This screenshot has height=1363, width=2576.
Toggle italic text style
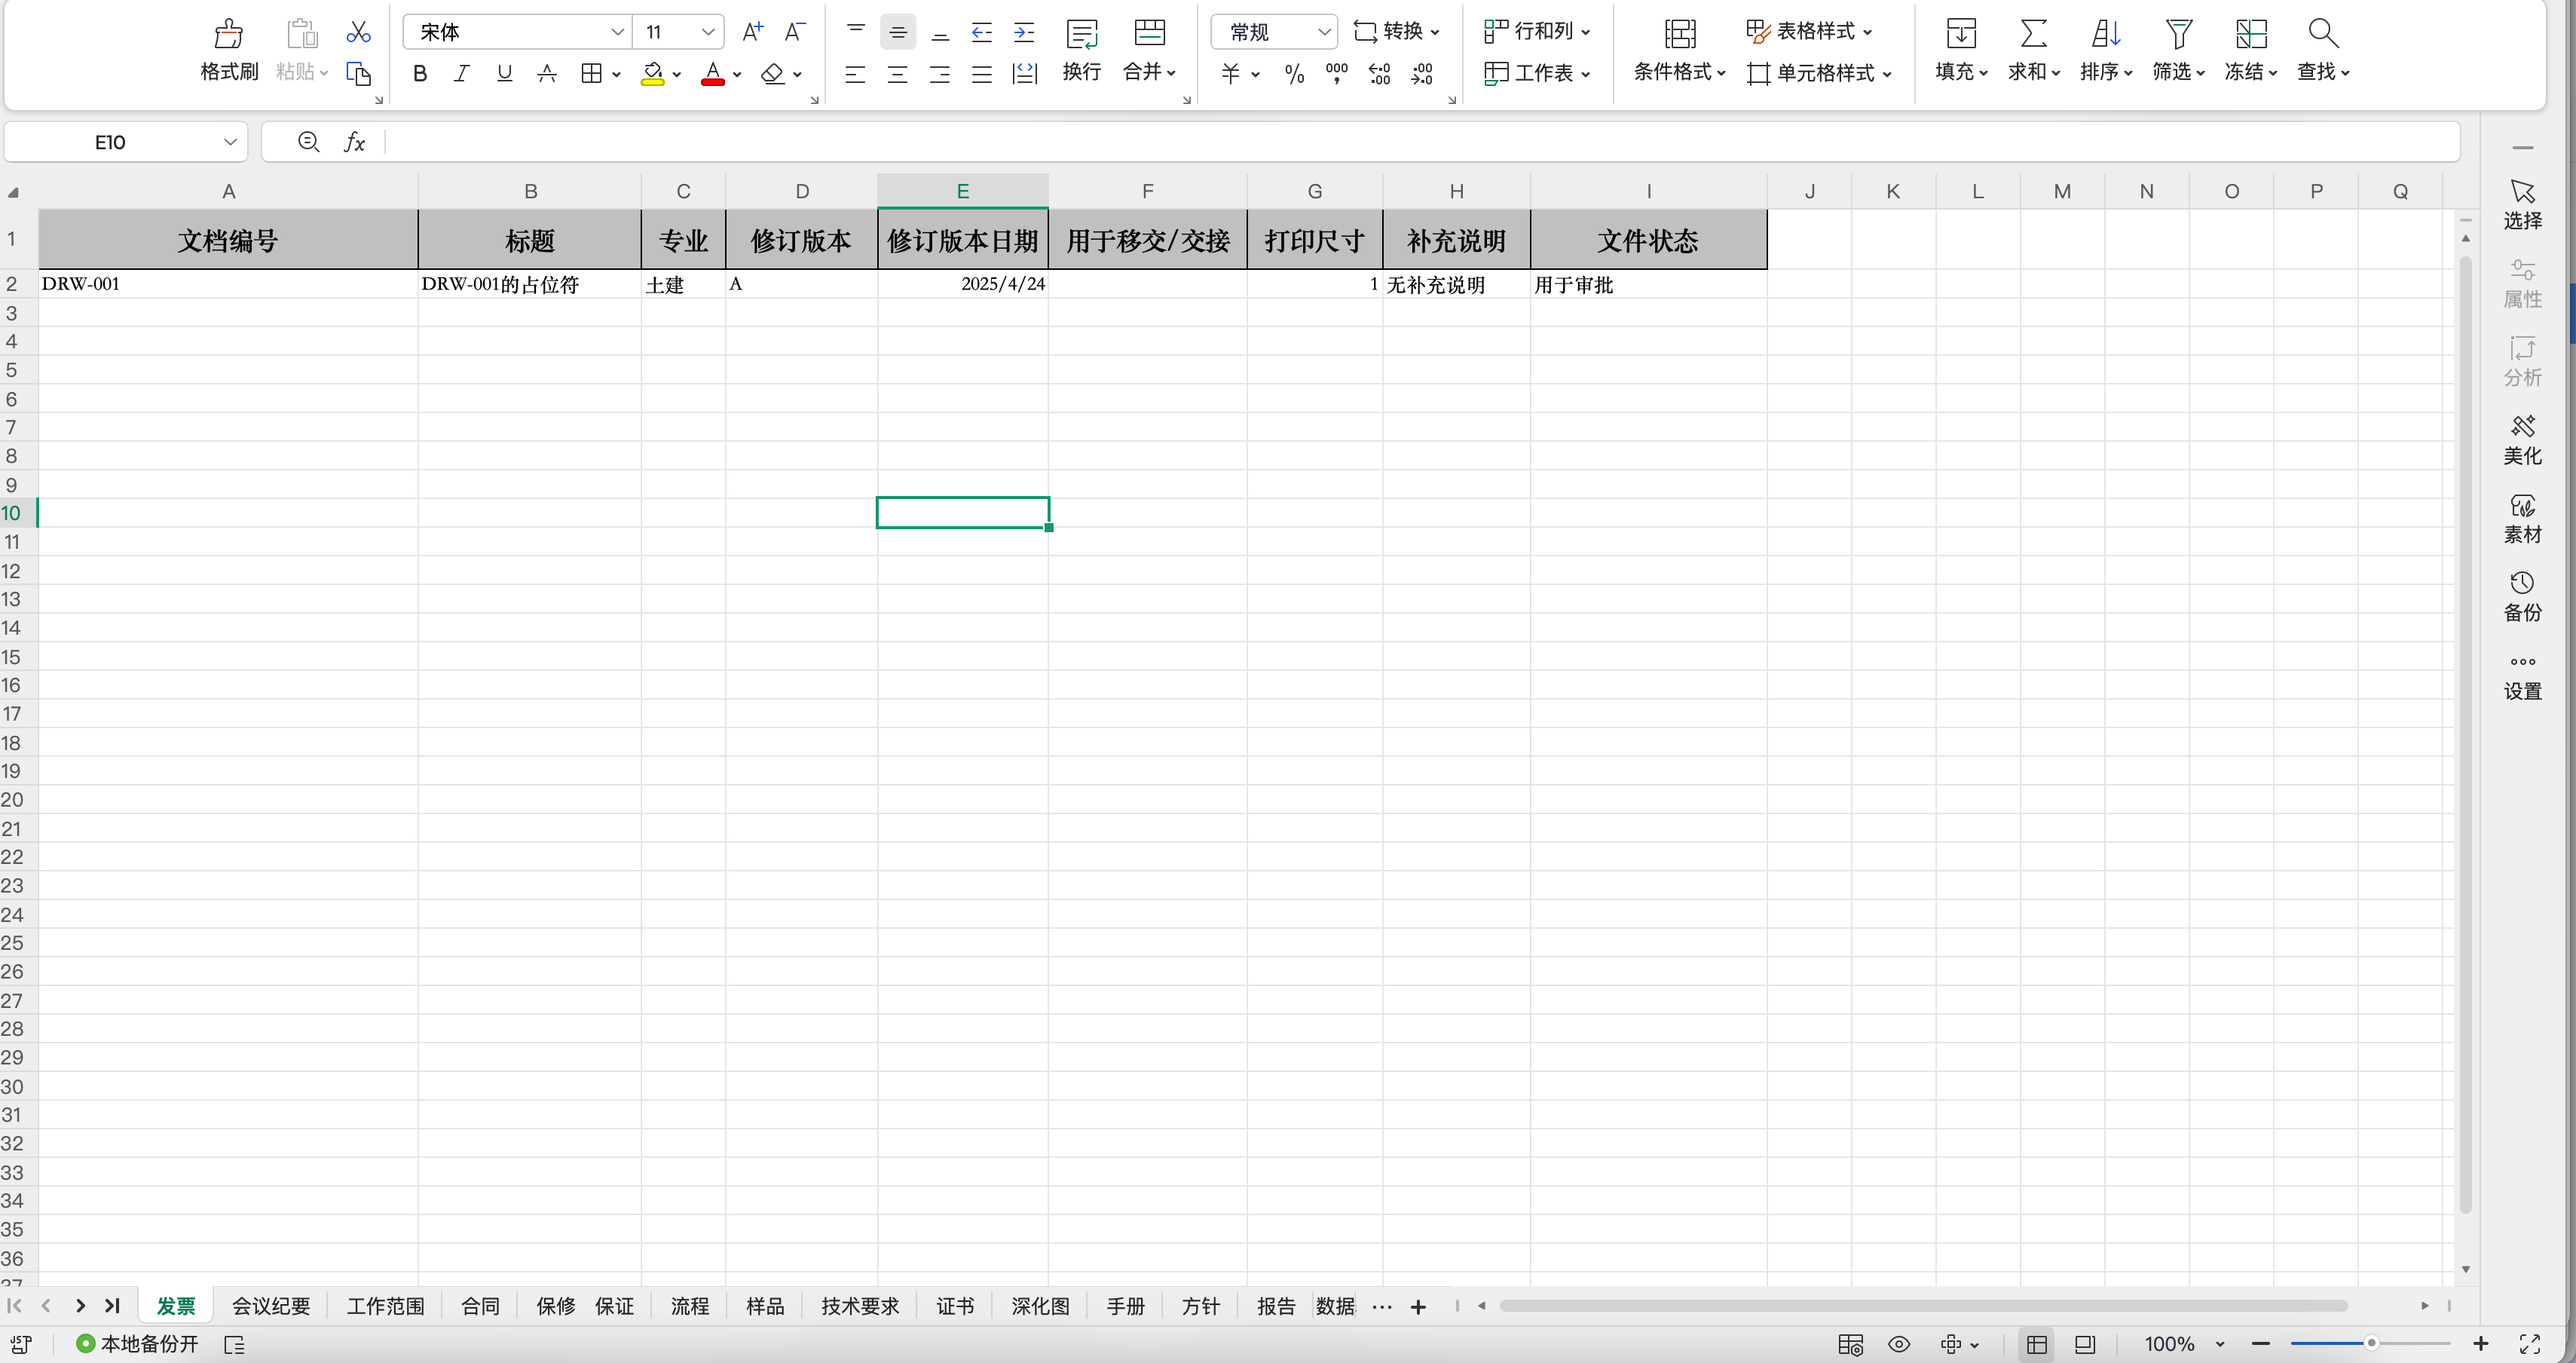[x=462, y=73]
